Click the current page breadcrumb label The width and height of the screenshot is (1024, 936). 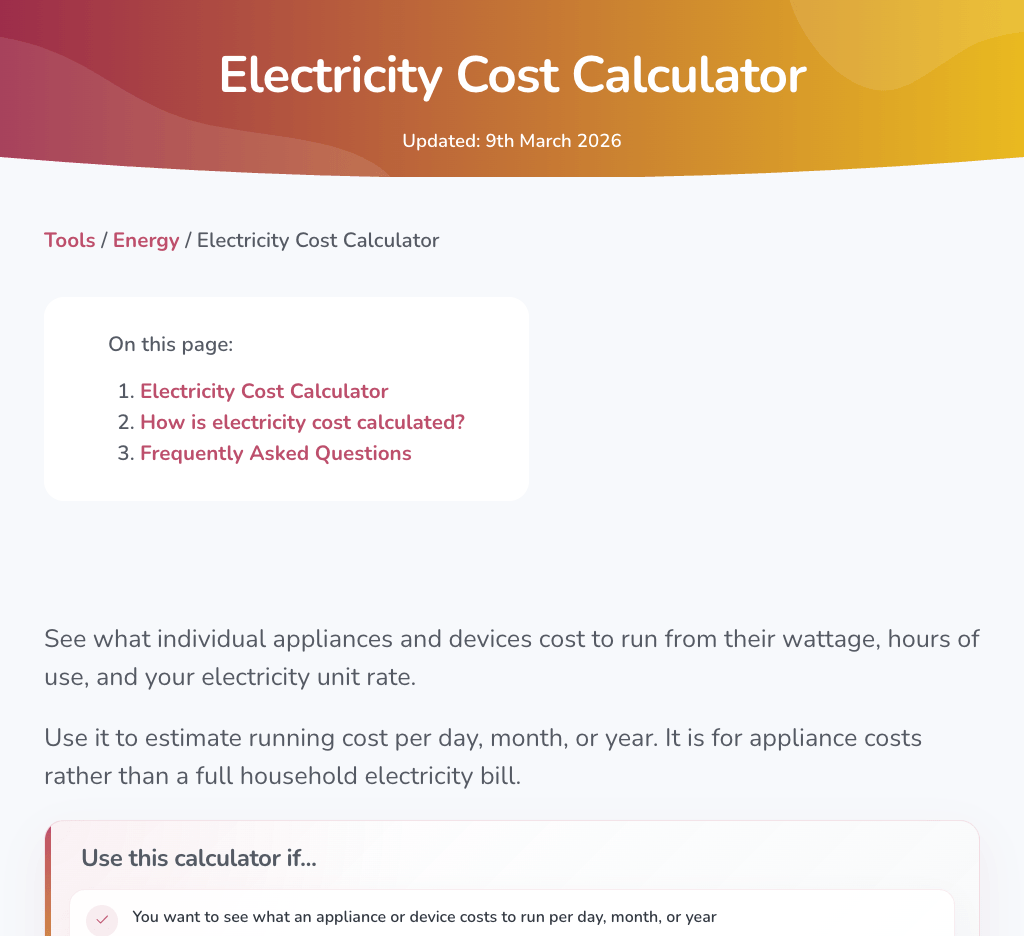[x=318, y=240]
